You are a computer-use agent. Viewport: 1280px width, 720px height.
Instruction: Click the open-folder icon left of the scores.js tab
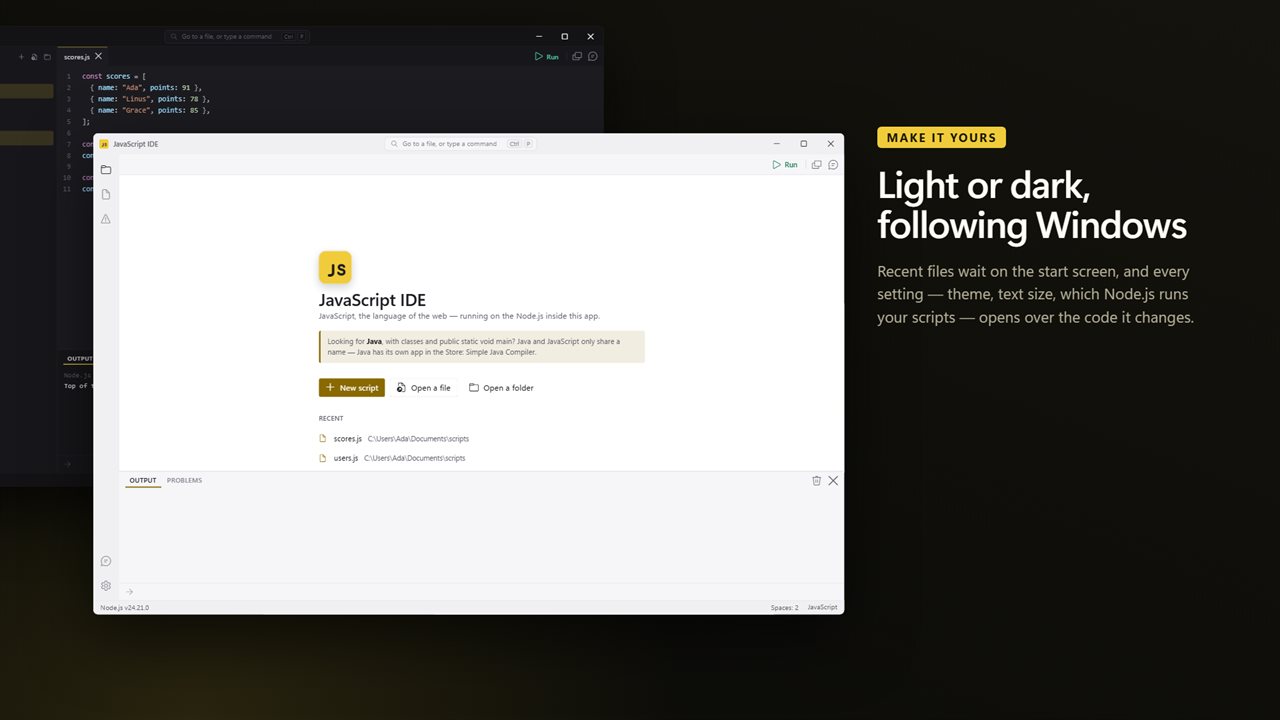(47, 57)
